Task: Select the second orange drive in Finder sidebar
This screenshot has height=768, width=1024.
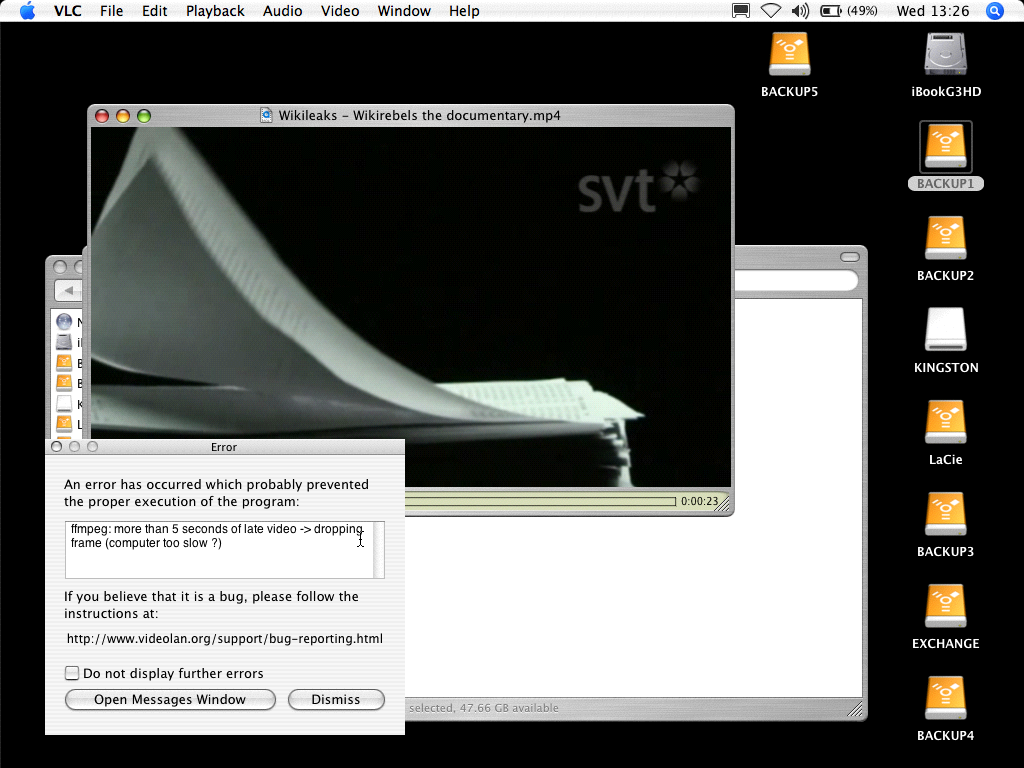Action: pyautogui.click(x=64, y=383)
